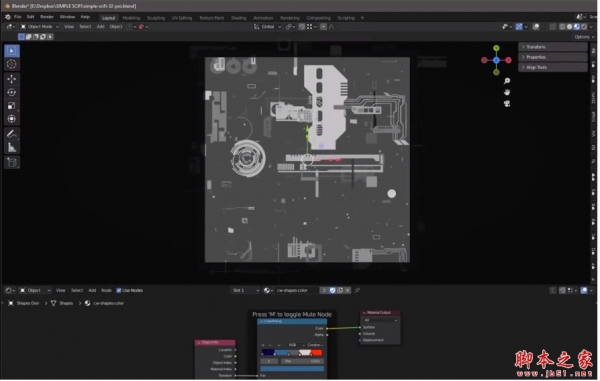The width and height of the screenshot is (600, 381).
Task: Click the Object Info node header
Action: 215,343
